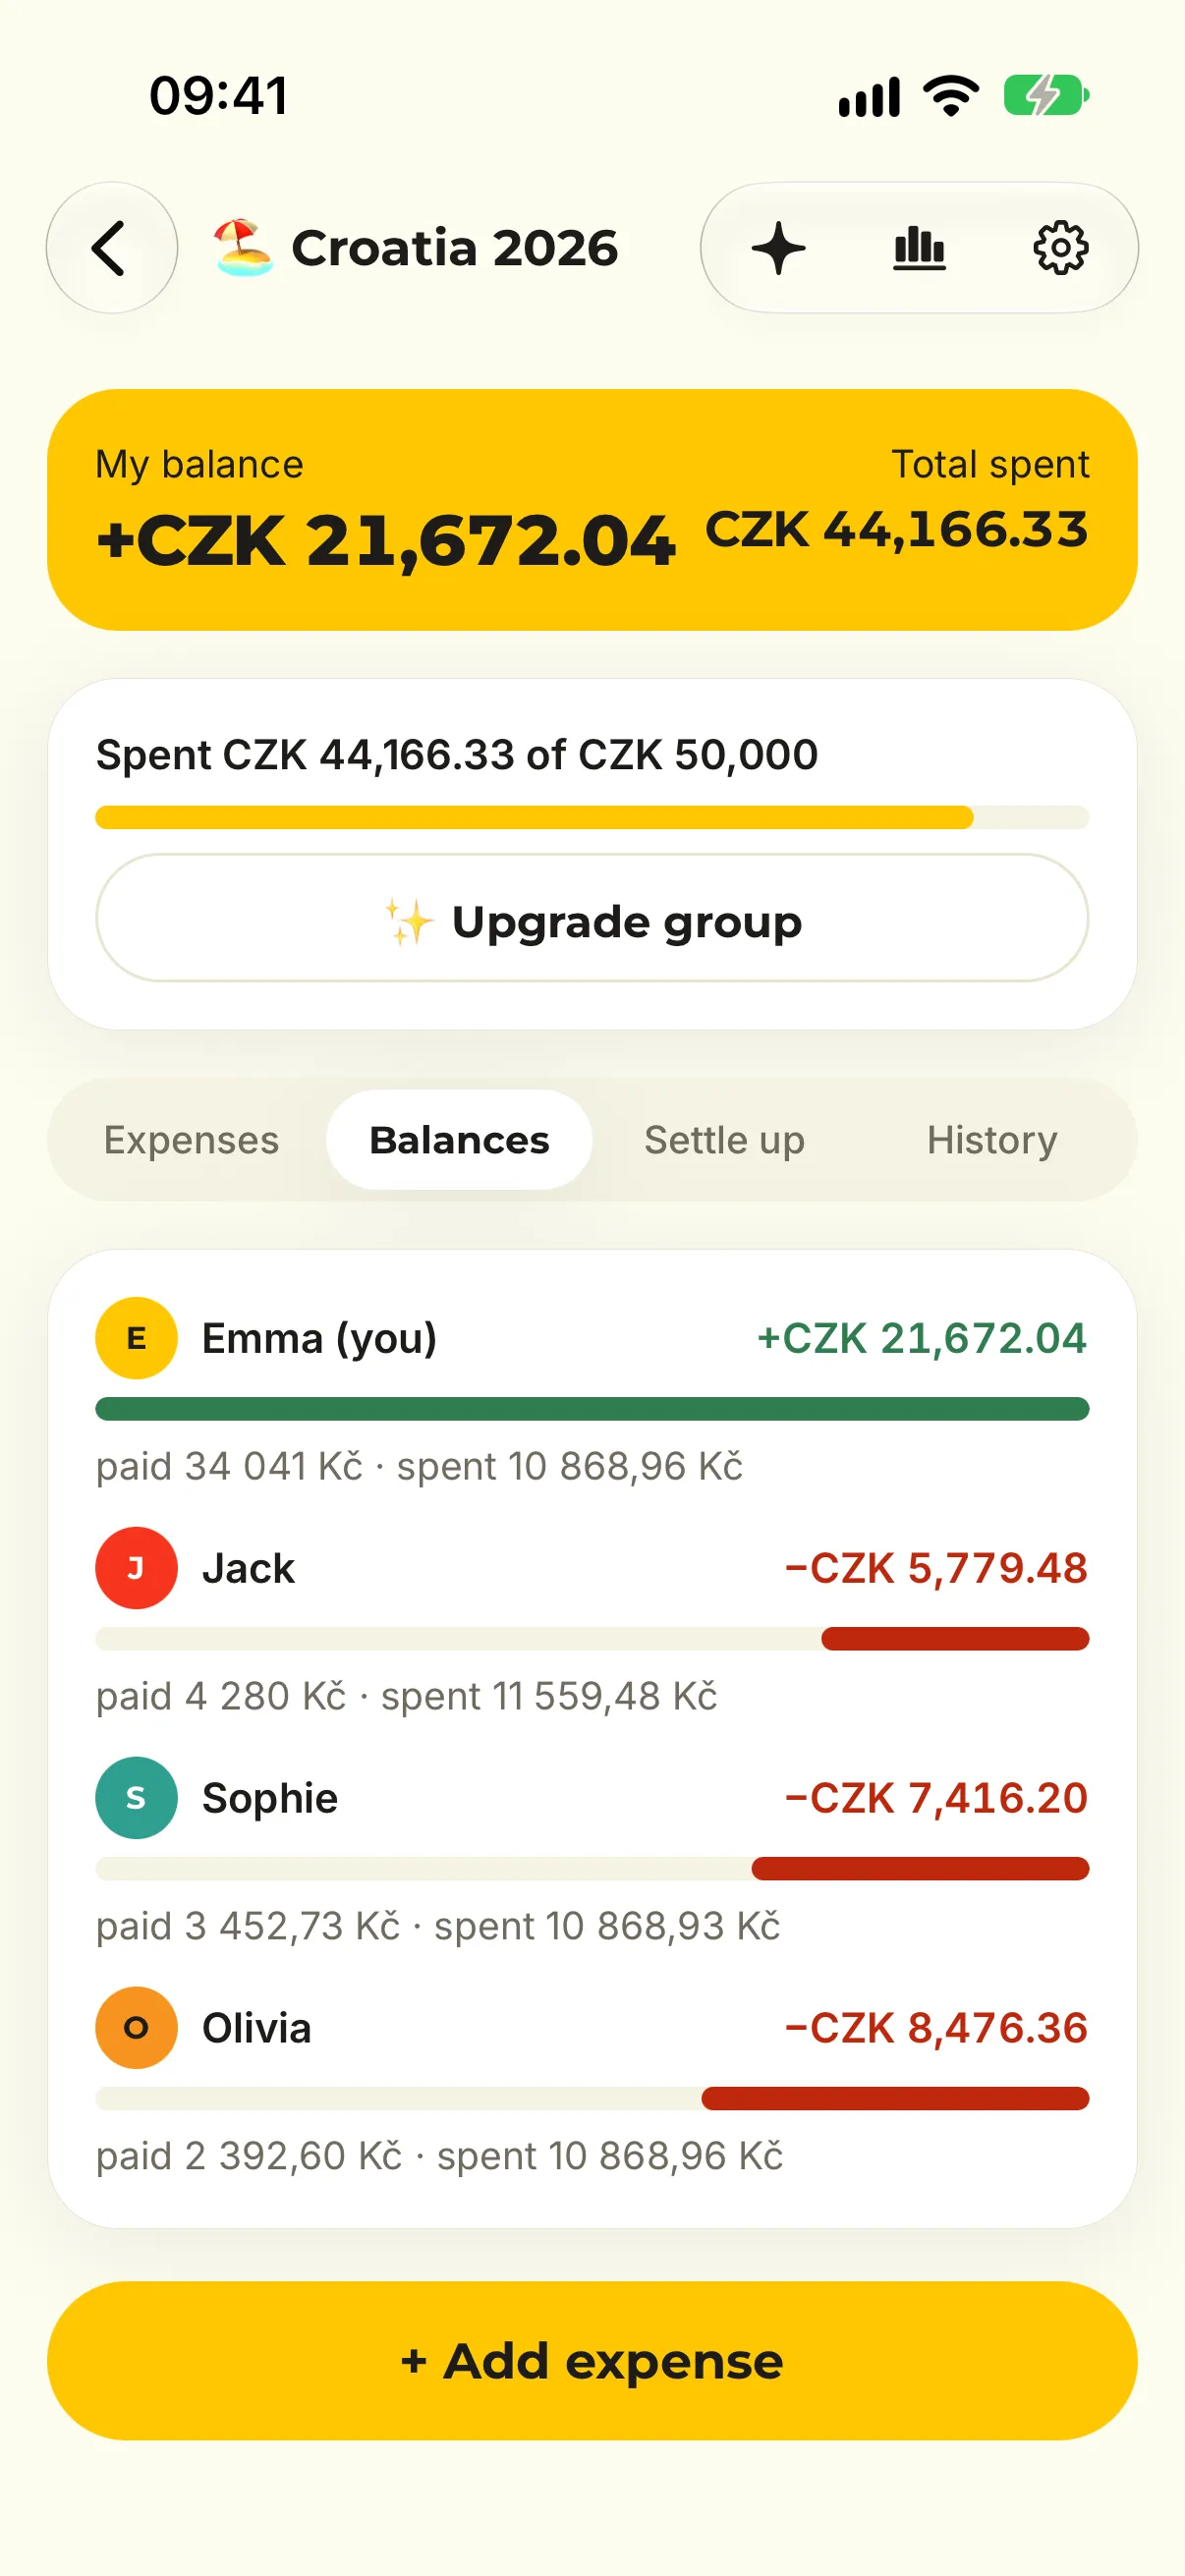This screenshot has width=1185, height=2576.
Task: Tap the budget spent progress bar
Action: click(592, 817)
